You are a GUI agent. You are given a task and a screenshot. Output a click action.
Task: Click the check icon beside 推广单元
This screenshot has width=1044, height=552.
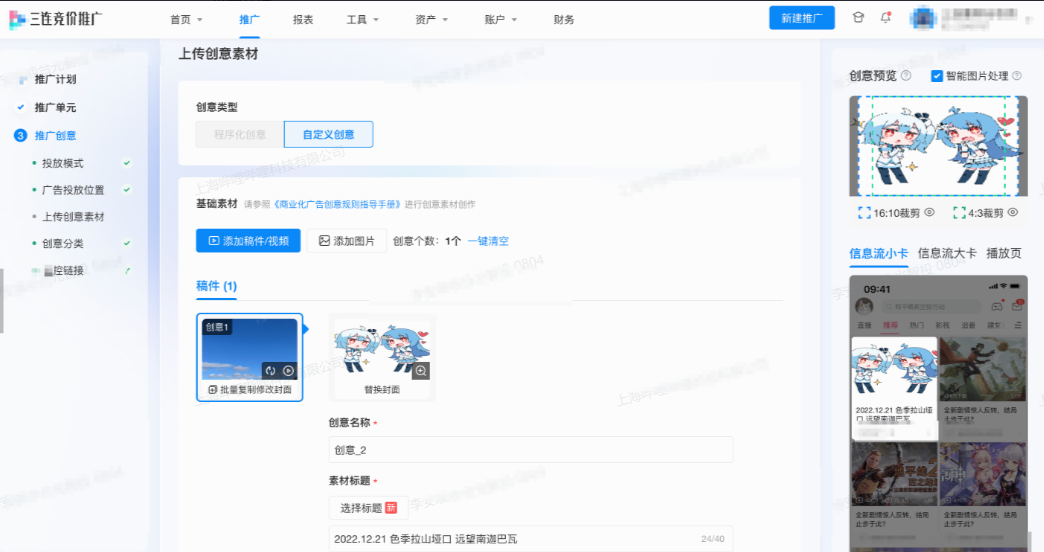point(21,107)
